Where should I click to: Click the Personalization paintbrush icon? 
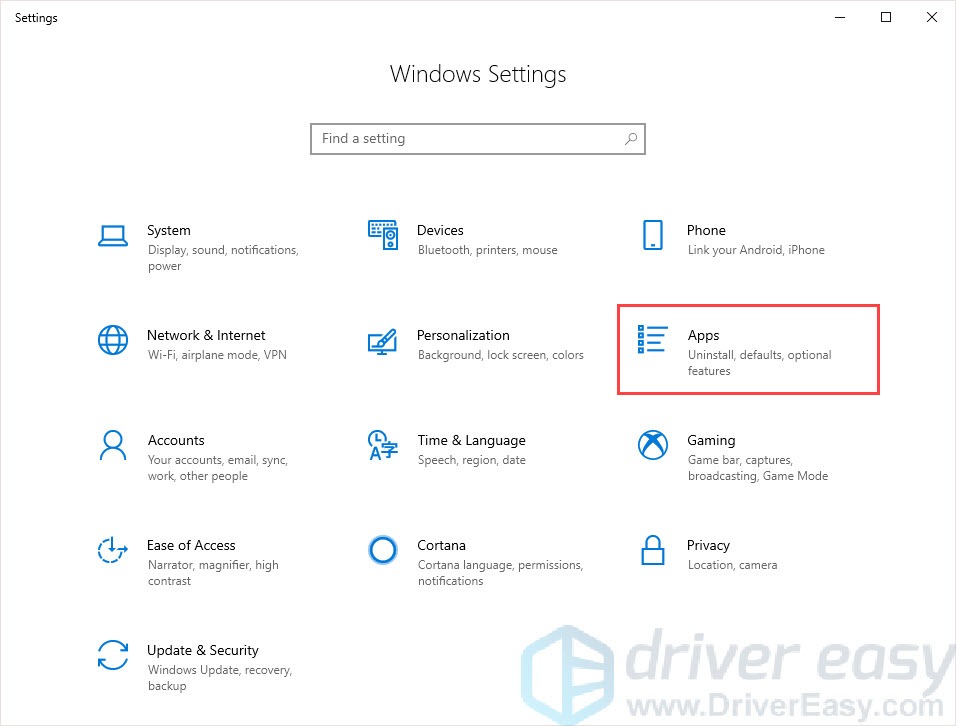tap(383, 342)
